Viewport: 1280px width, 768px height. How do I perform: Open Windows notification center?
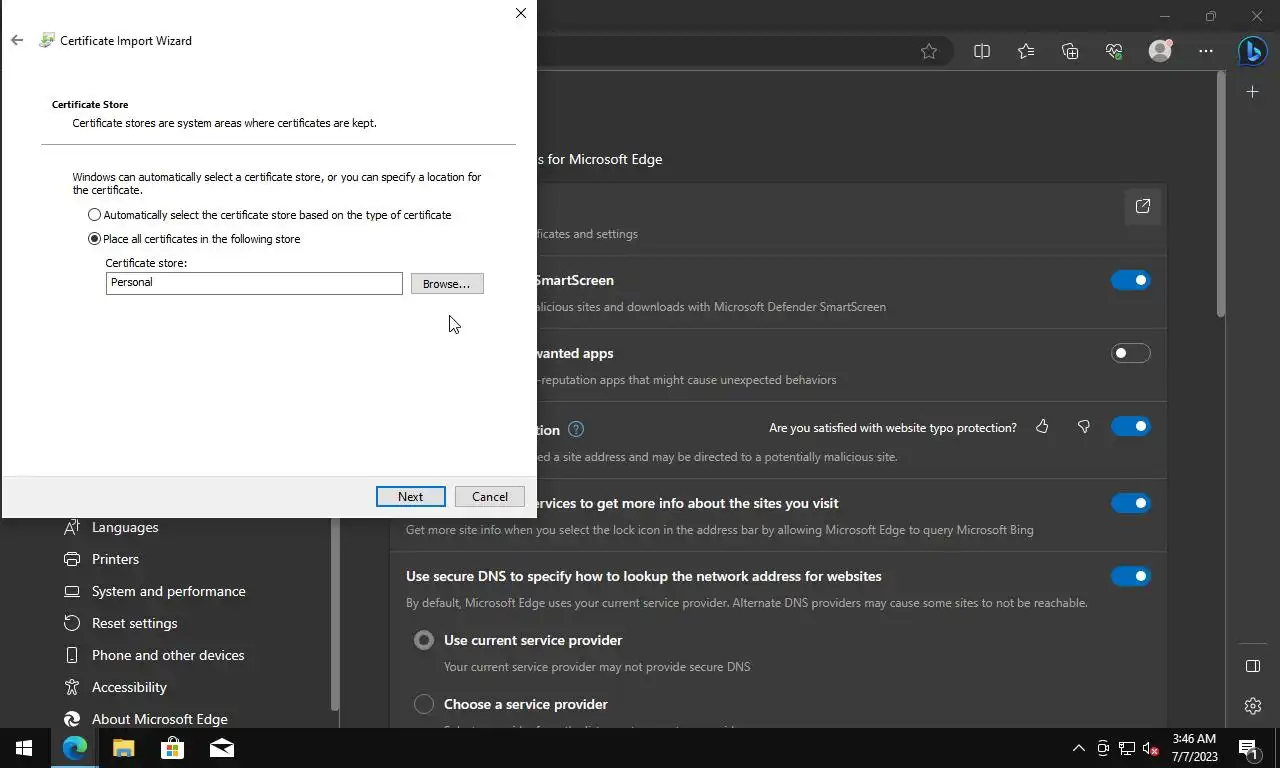pos(1248,748)
